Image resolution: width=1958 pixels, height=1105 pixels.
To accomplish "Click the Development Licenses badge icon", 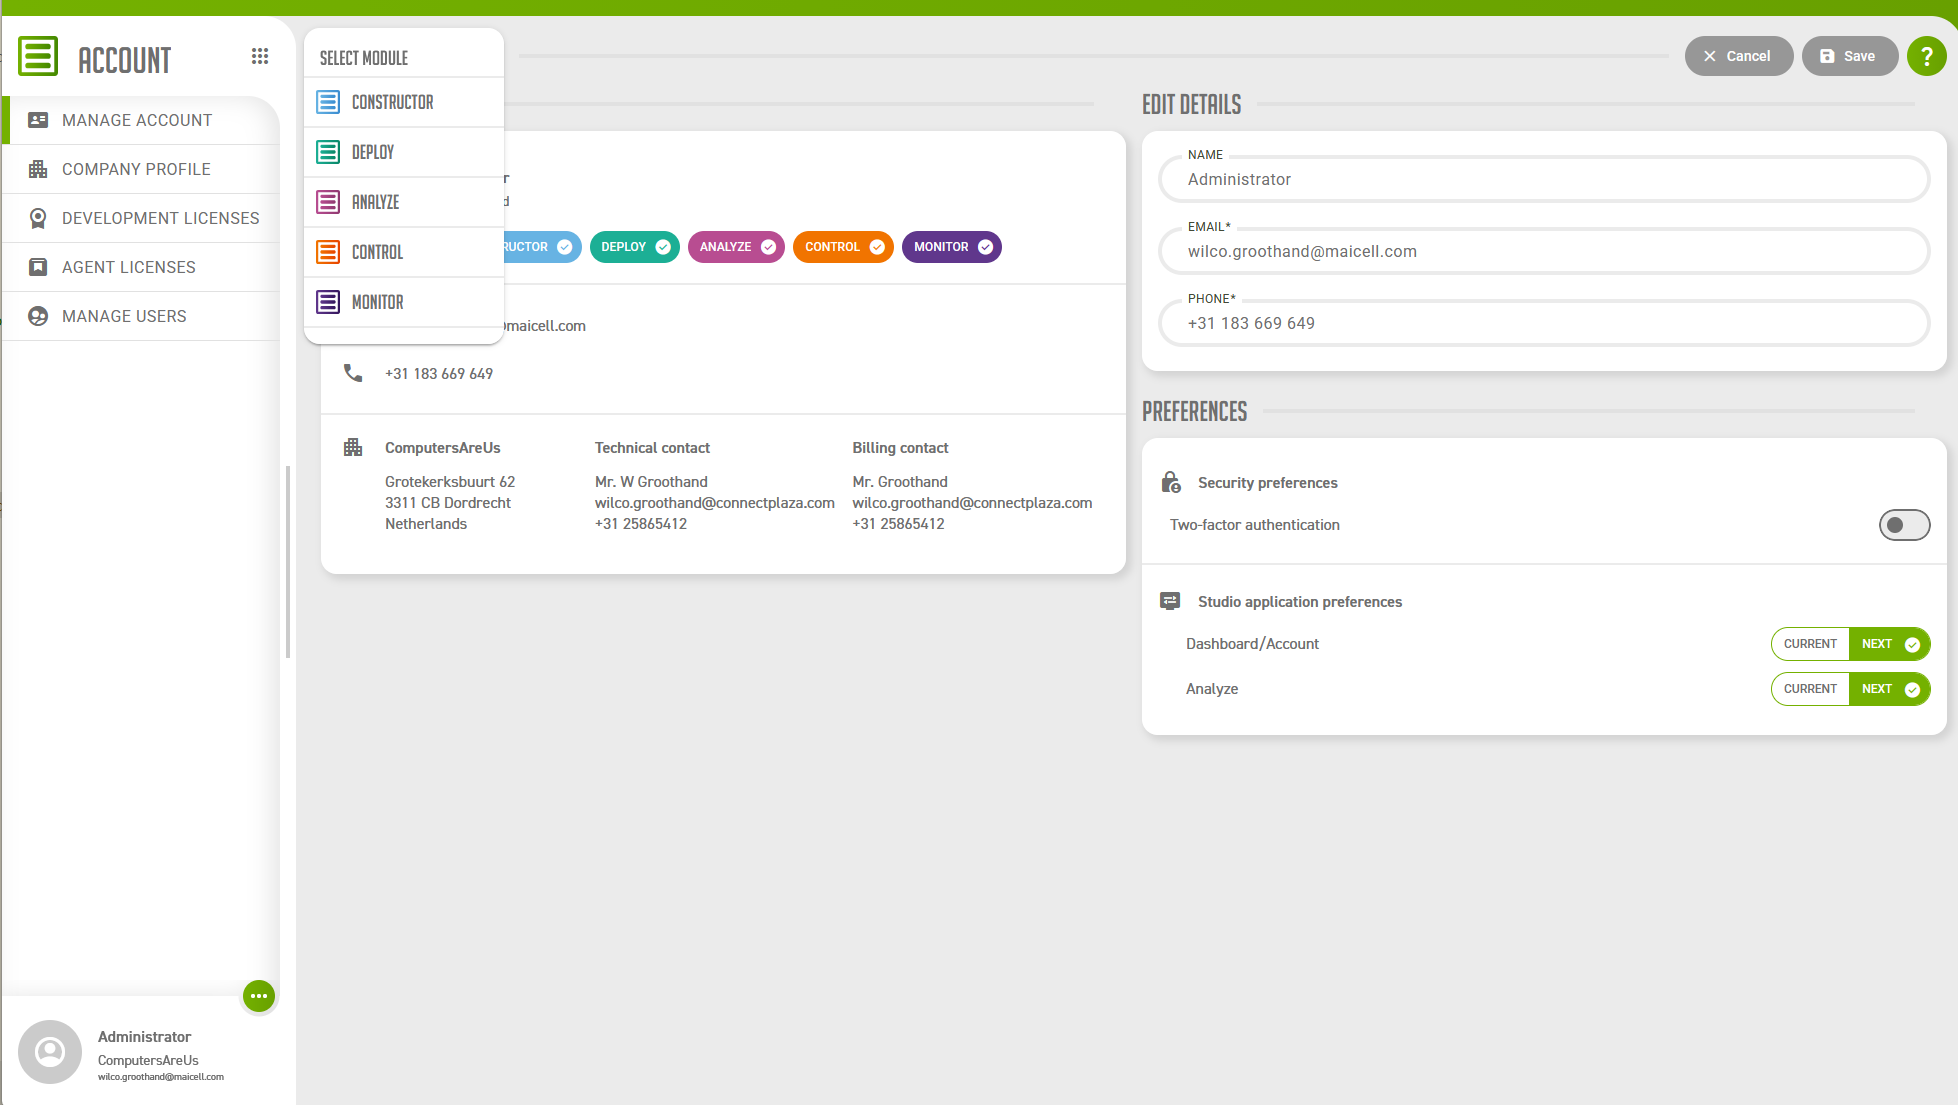I will [x=38, y=218].
